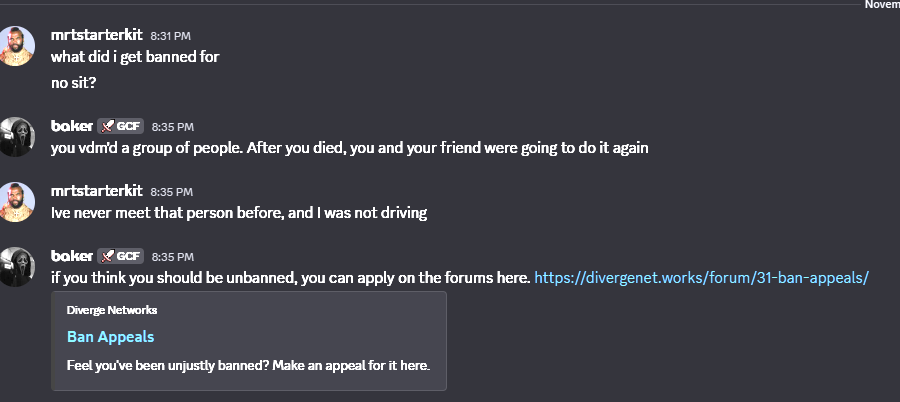The width and height of the screenshot is (900, 402).
Task: Click mrtstarterkit's avatar beside "what did i get banned for"
Action: tap(18, 46)
